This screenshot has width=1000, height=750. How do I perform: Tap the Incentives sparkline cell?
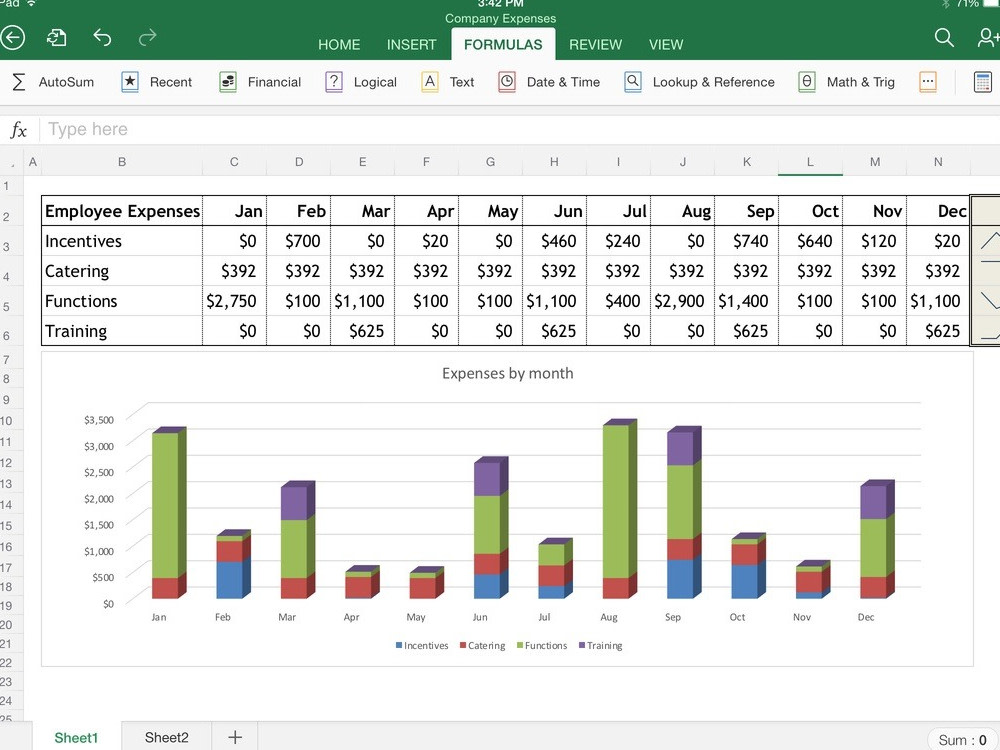click(985, 241)
